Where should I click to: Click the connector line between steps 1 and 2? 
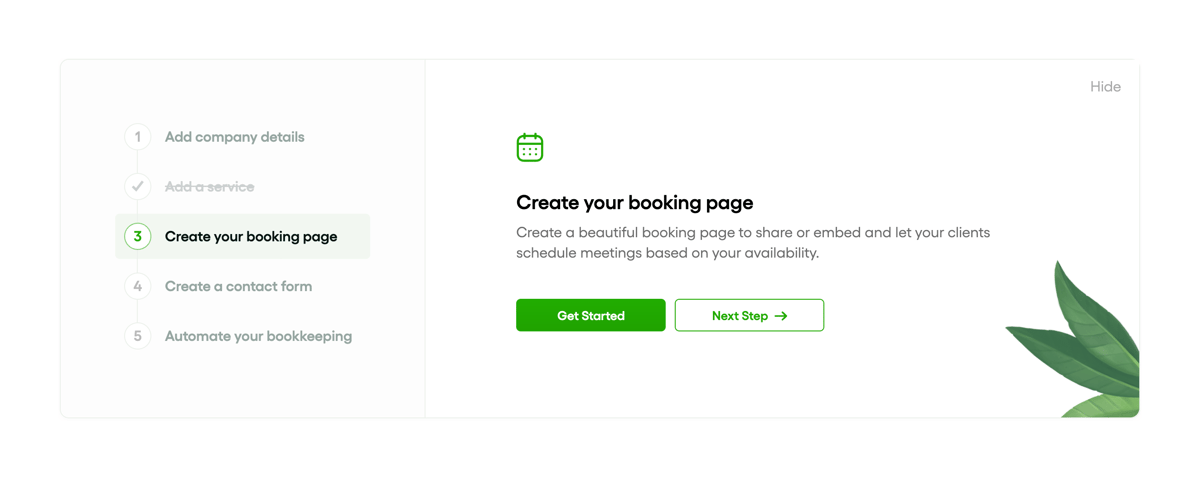[138, 162]
